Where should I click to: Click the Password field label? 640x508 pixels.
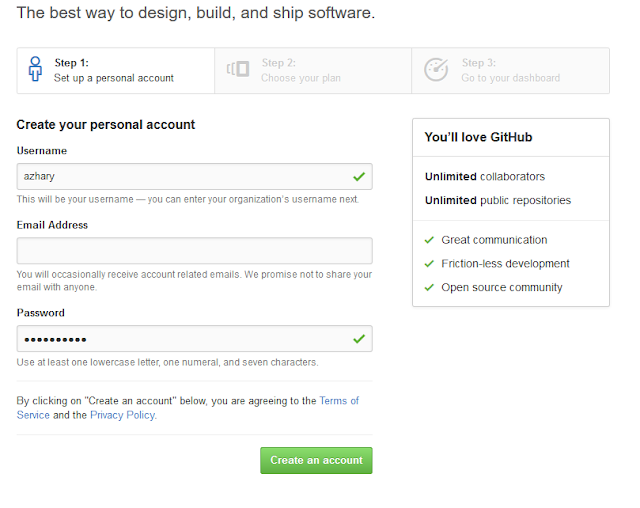click(40, 313)
